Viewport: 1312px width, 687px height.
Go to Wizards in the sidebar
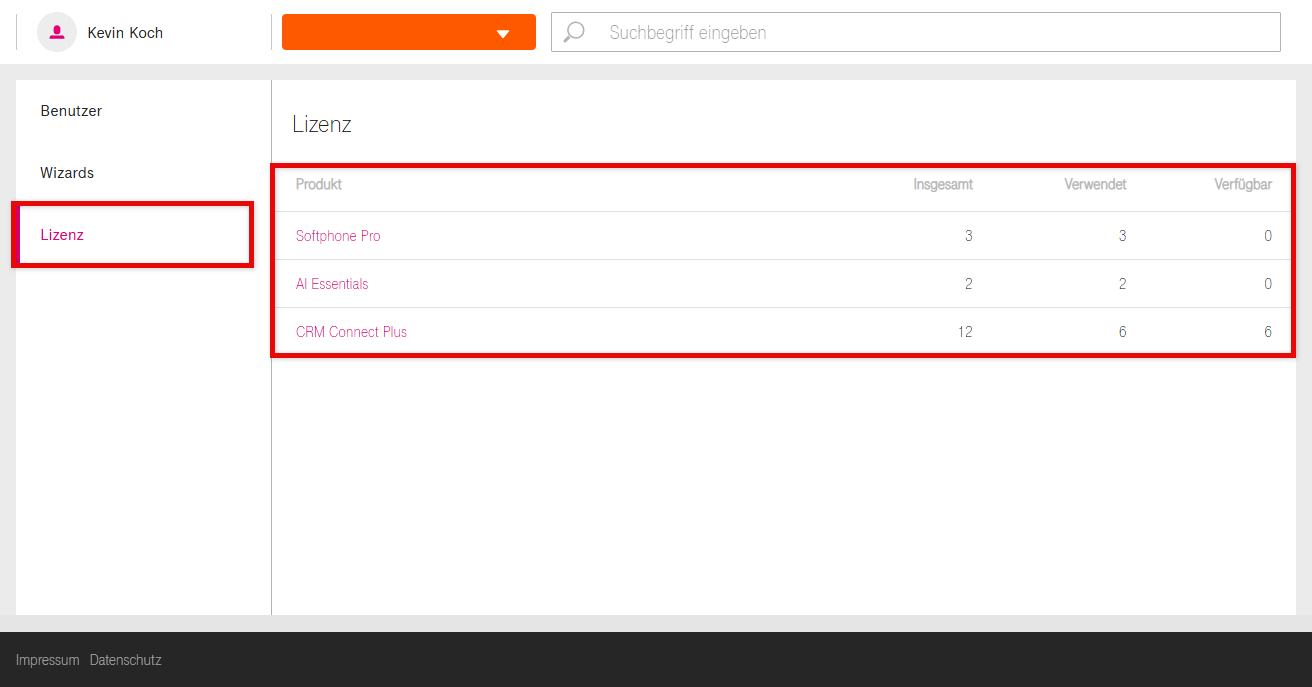point(67,173)
